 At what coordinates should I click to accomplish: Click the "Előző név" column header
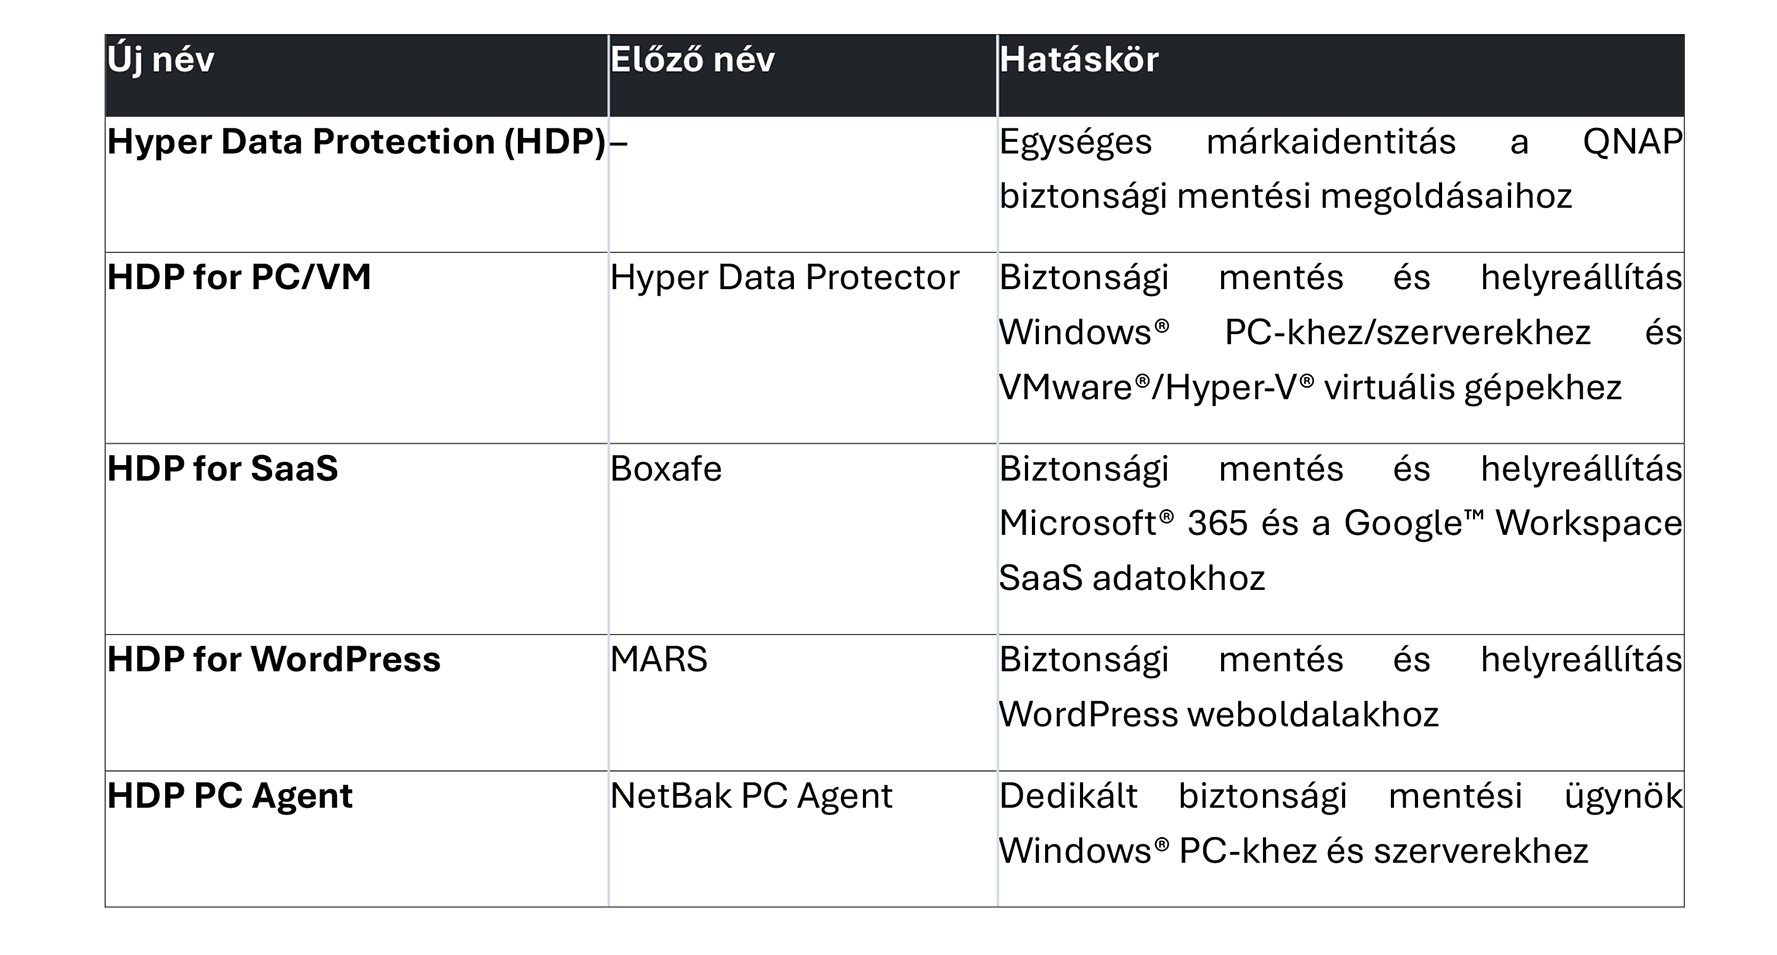point(692,60)
